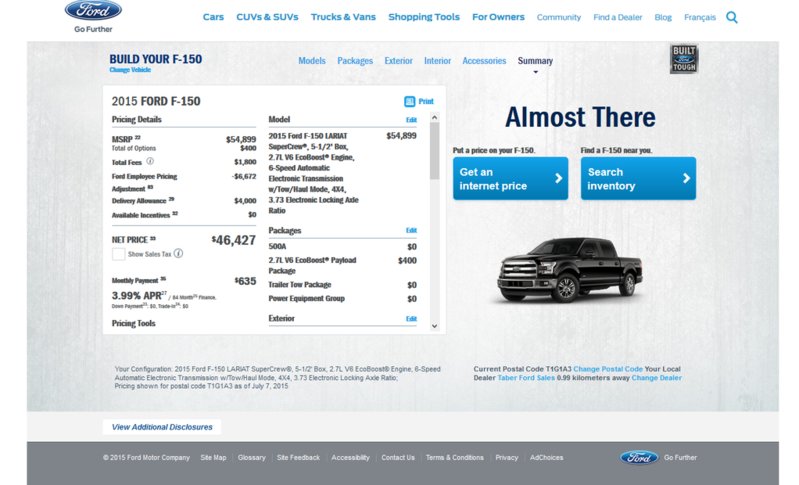Open Site Map footer link
The image size is (799, 485).
point(213,457)
